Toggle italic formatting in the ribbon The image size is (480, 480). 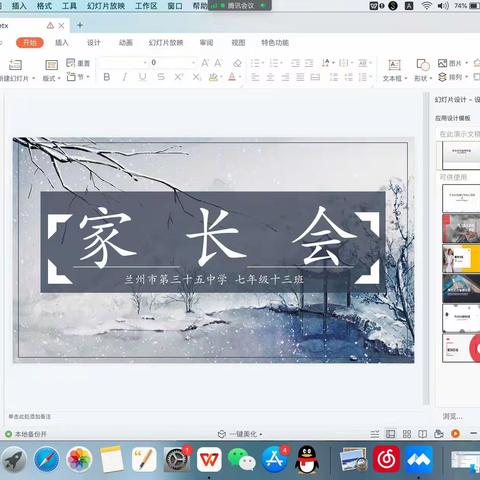tap(125, 77)
